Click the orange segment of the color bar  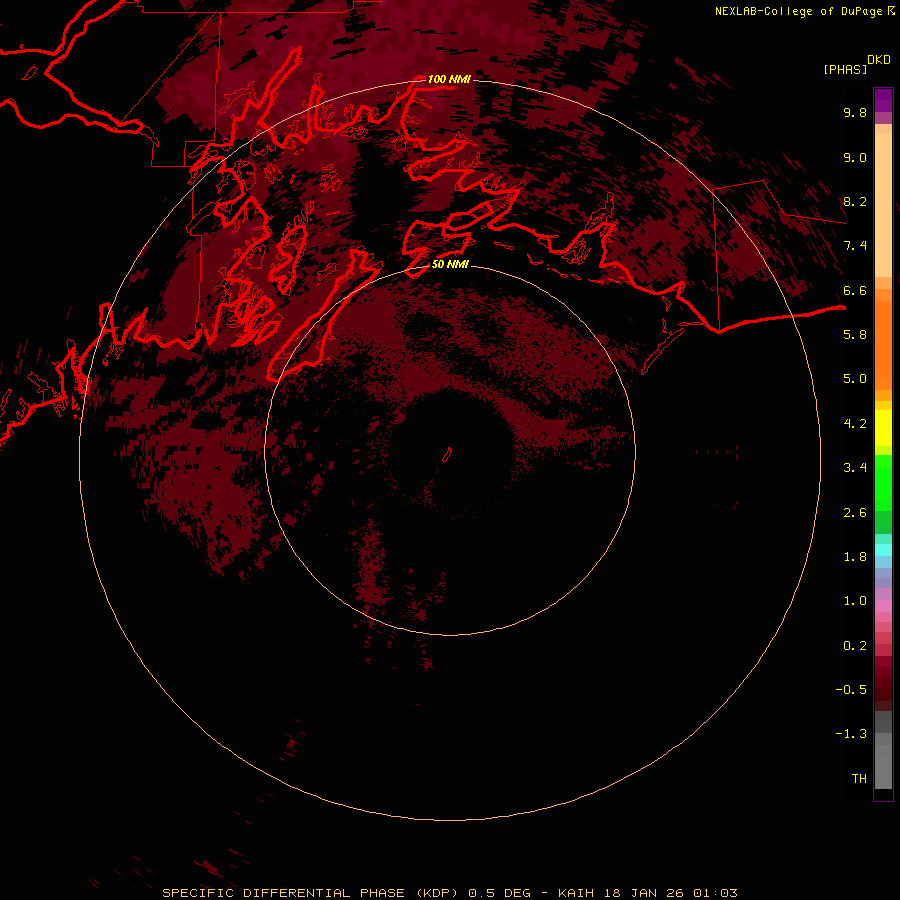(883, 345)
